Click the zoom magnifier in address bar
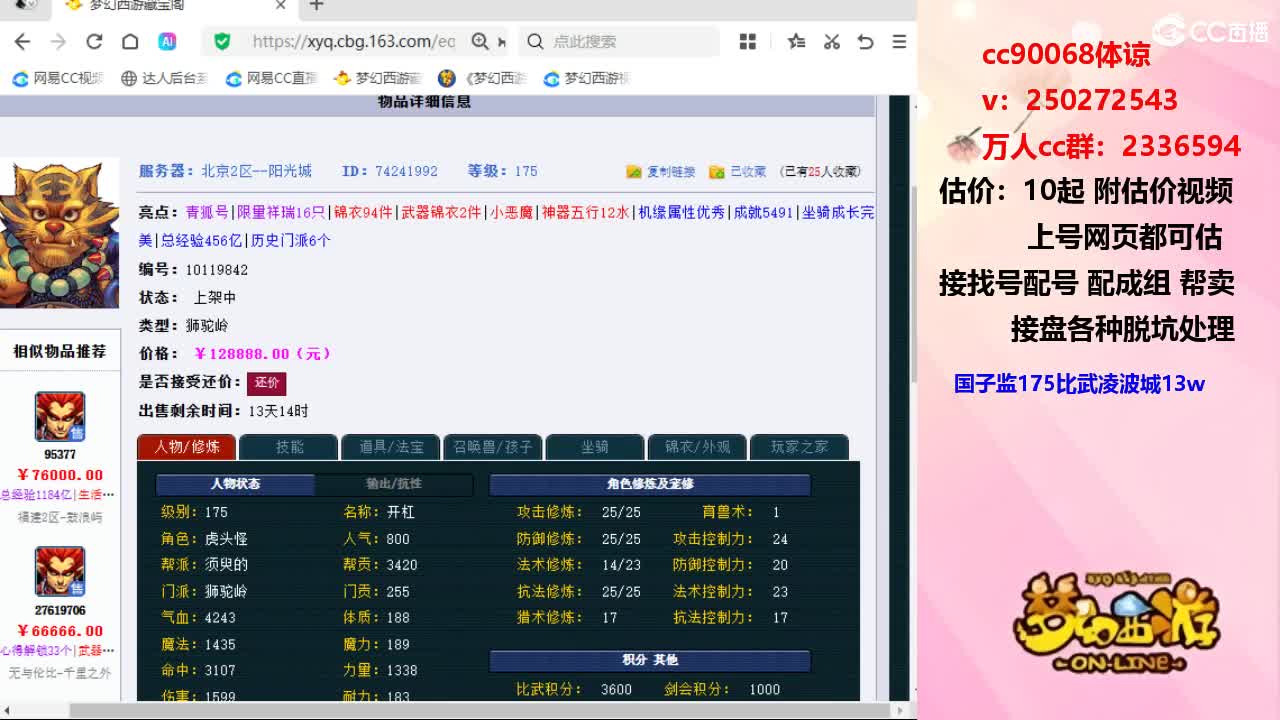The height and width of the screenshot is (720, 1280). 480,41
